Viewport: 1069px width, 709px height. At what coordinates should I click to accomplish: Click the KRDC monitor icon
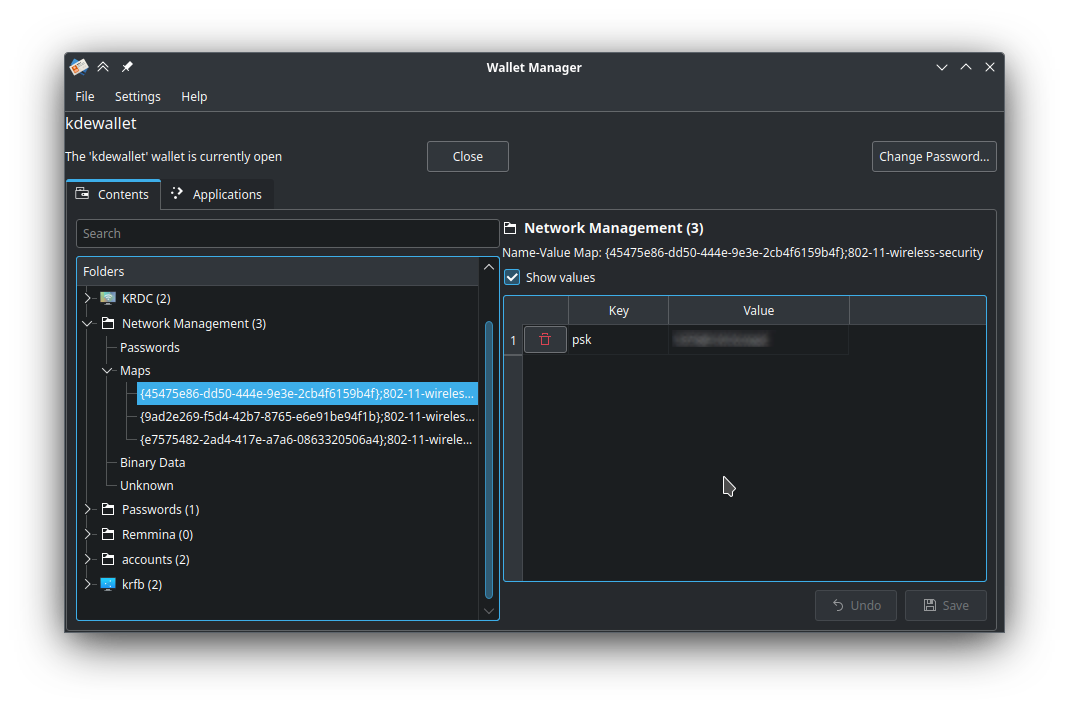[x=108, y=298]
